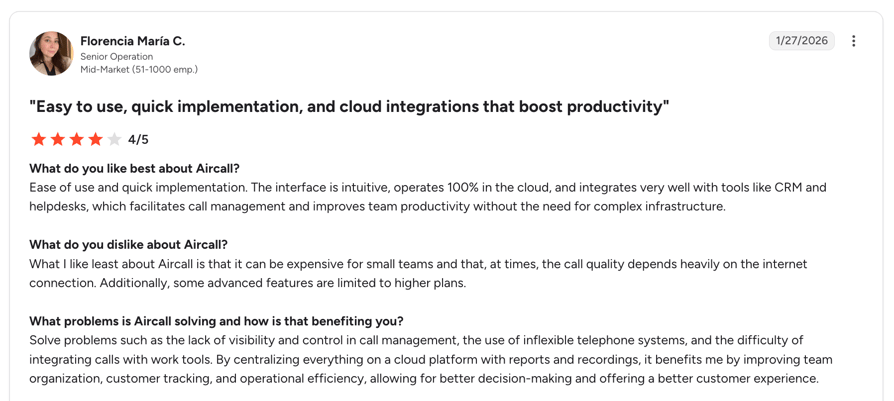The image size is (894, 401).
Task: Click the second red rating star
Action: click(58, 139)
